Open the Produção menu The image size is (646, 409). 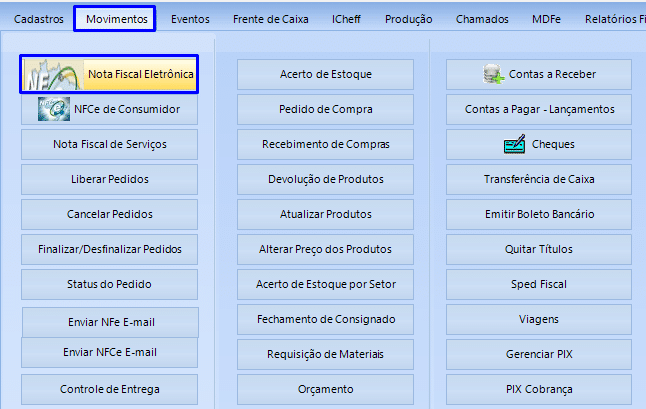(x=408, y=19)
